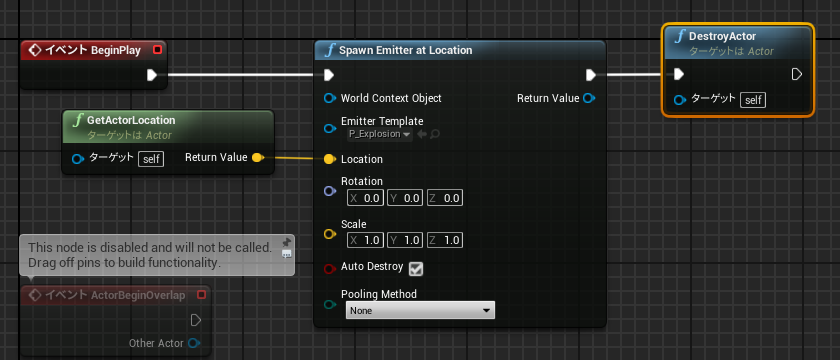Screen dimensions: 840x360
Task: Select the Spawn Emitter at Location node title
Action: click(x=406, y=50)
